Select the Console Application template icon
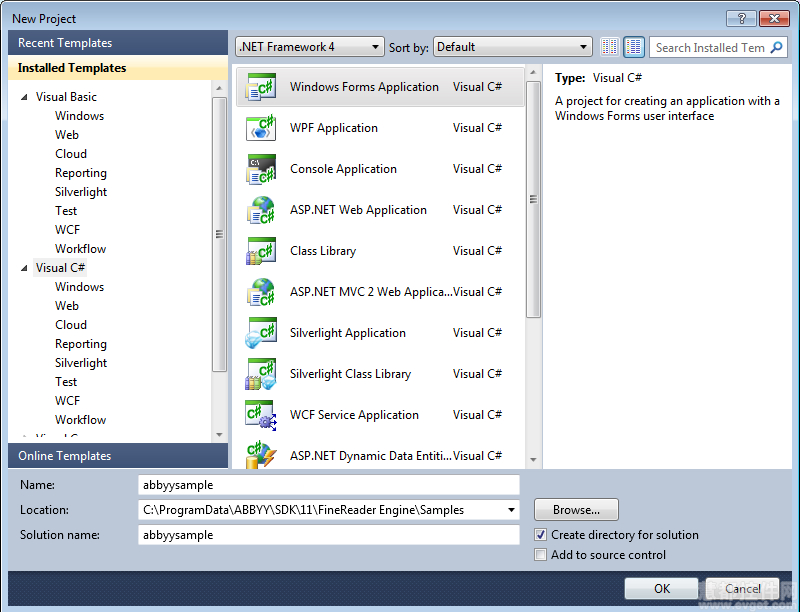800x612 pixels. 261,169
